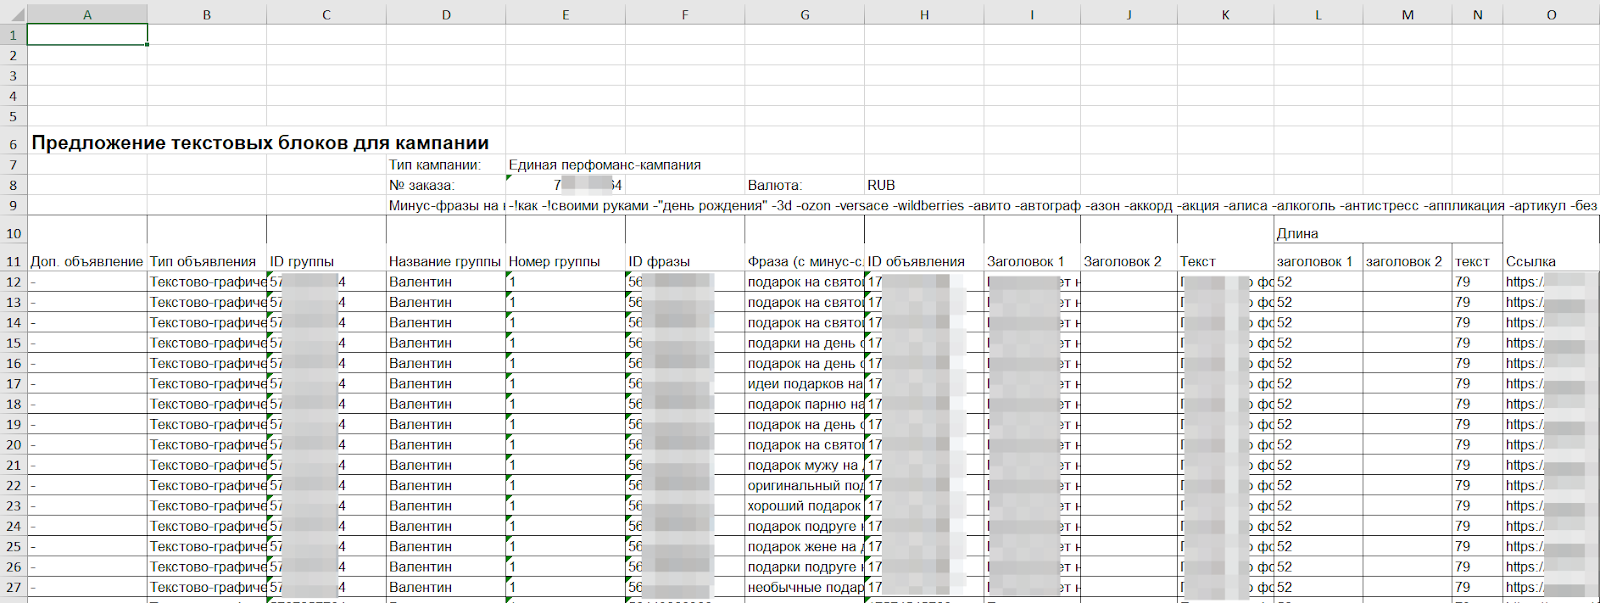Select the active cell A1
This screenshot has height=603, width=1600.
87,35
